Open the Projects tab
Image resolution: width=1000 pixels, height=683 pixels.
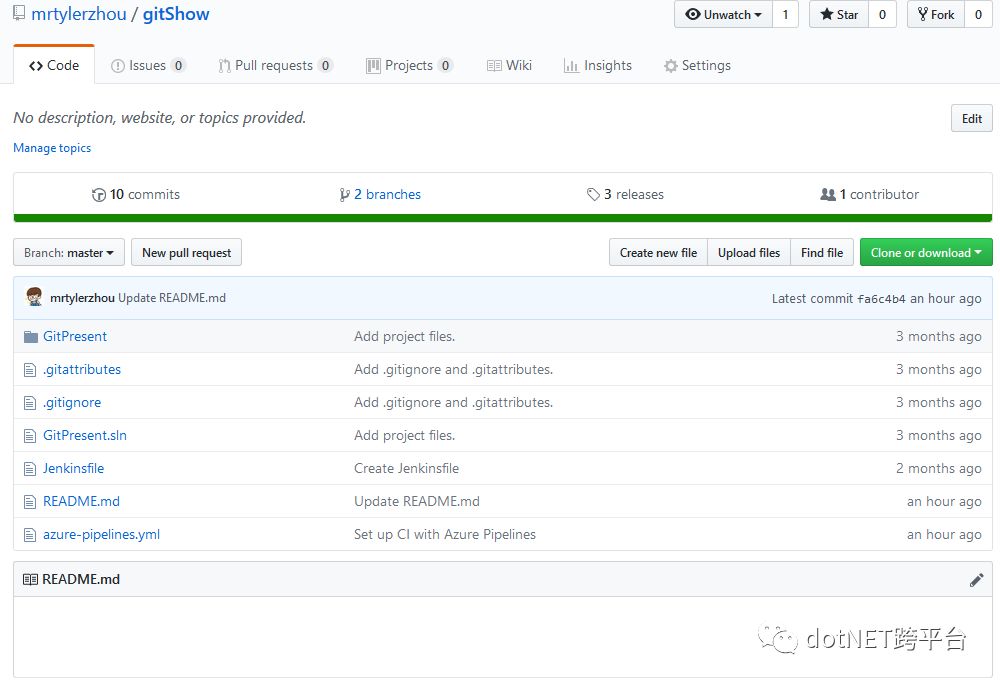click(x=409, y=65)
